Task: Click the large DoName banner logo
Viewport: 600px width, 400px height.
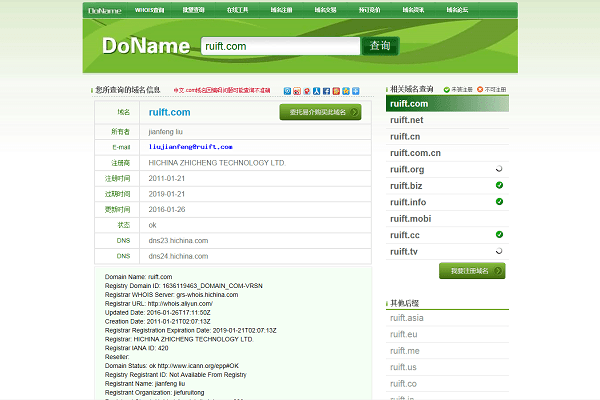Action: pos(146,46)
